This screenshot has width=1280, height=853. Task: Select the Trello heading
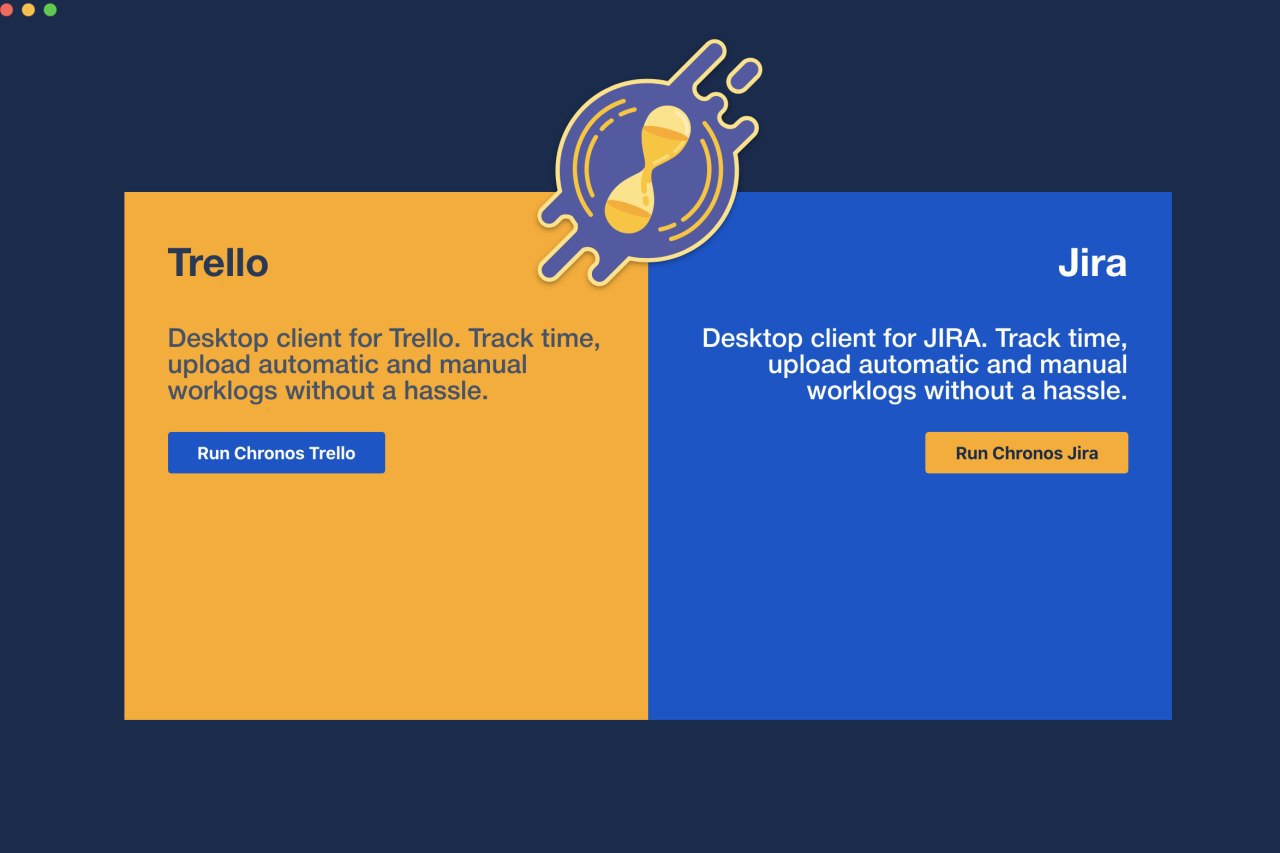click(x=218, y=263)
